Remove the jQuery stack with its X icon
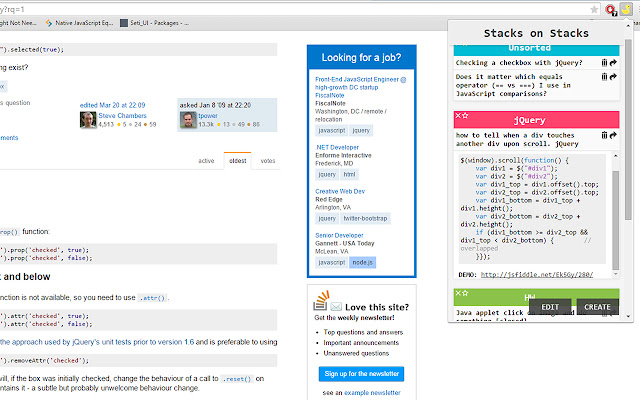Screen dimensions: 640x400 458,116
